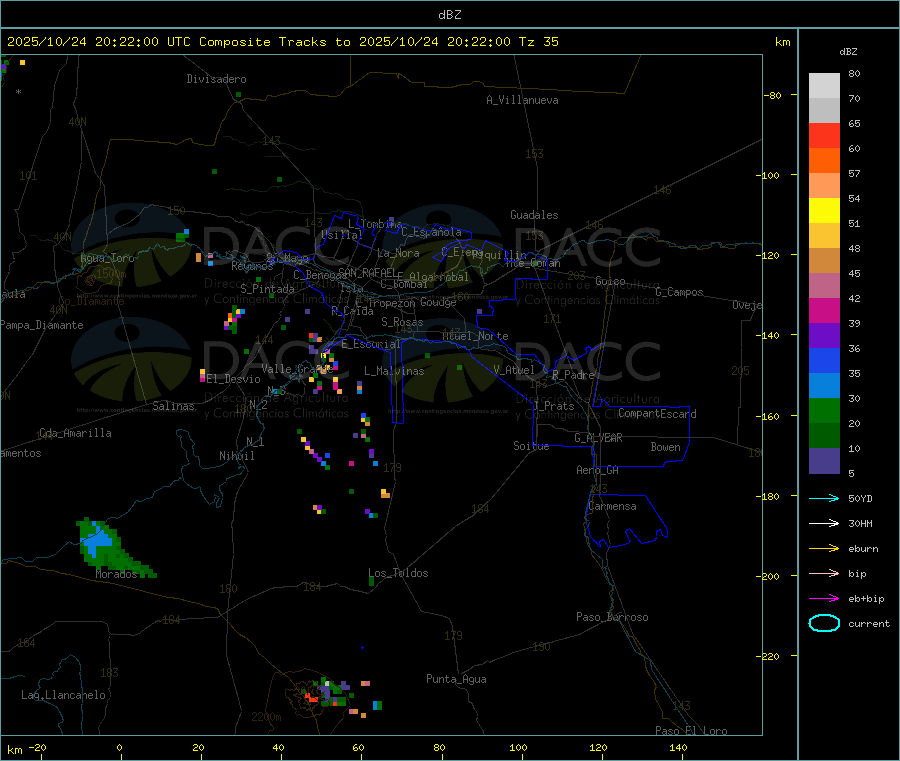This screenshot has width=900, height=761.
Task: Click the Cda_Amarilla map label
Action: 75,433
